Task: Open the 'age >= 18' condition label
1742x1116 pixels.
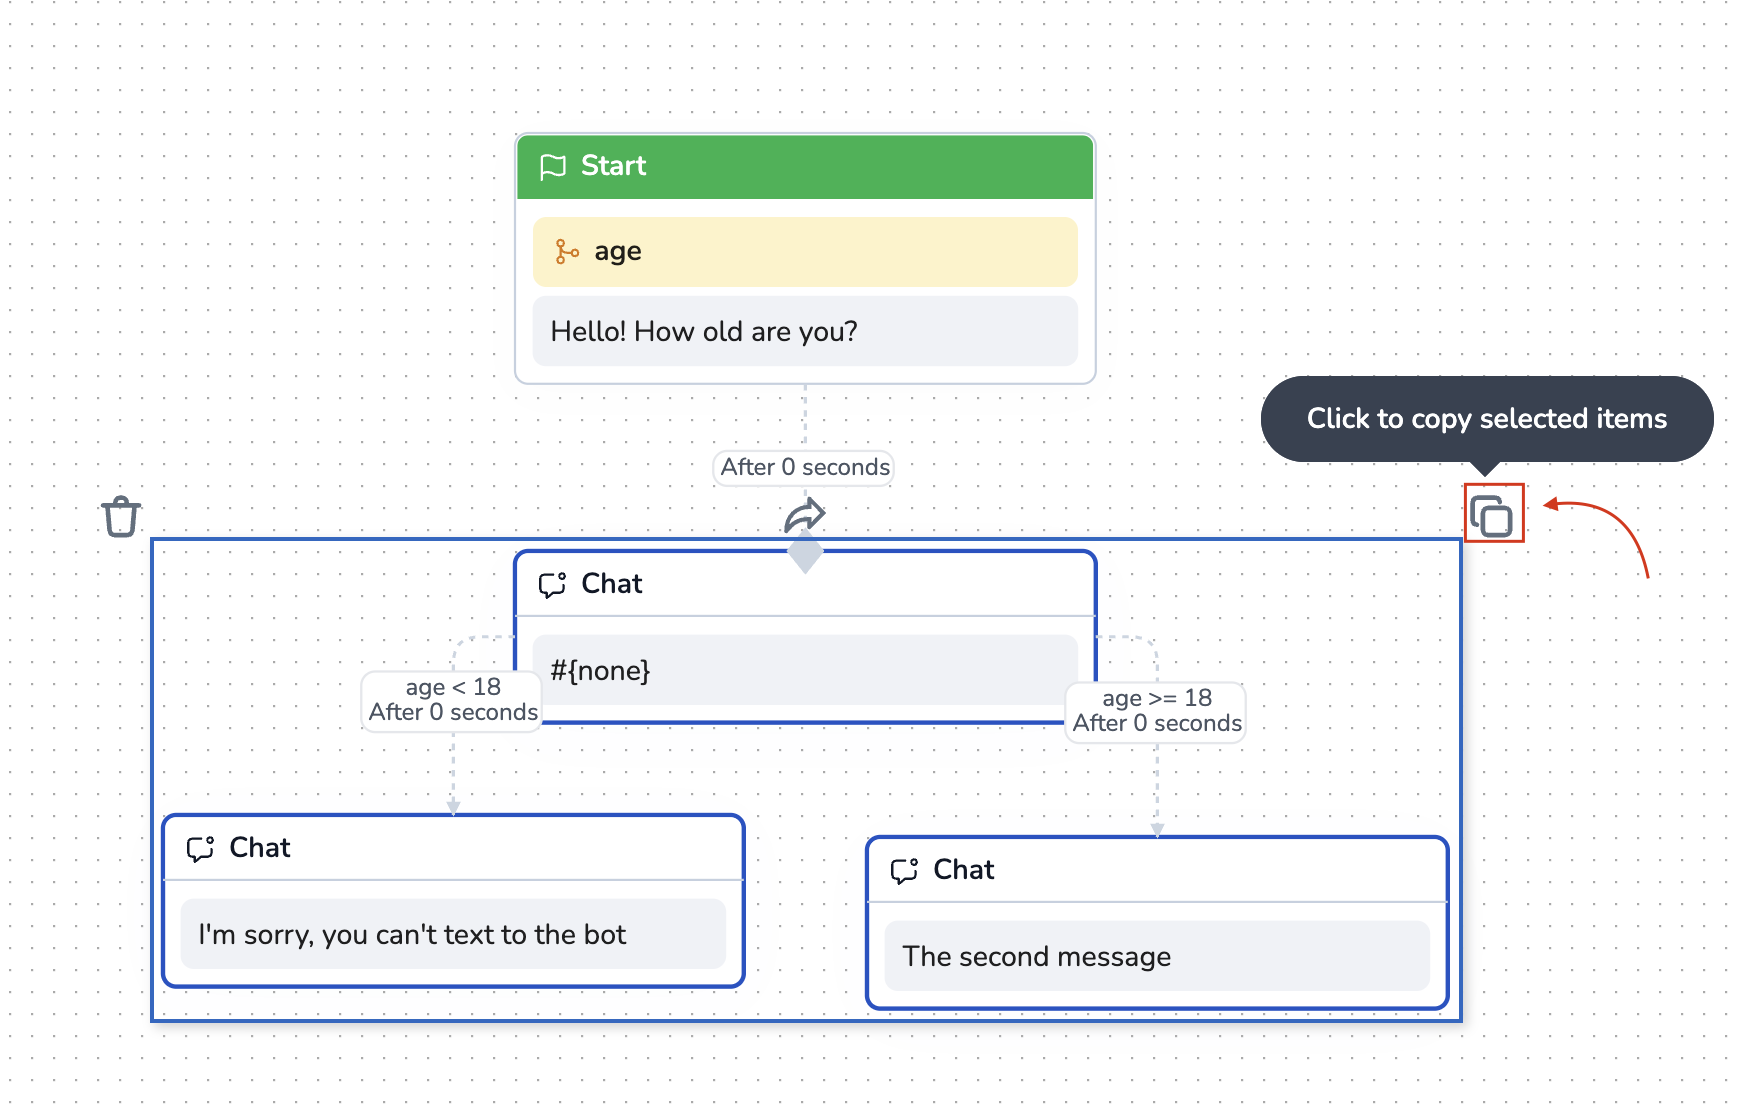Action: click(1156, 711)
